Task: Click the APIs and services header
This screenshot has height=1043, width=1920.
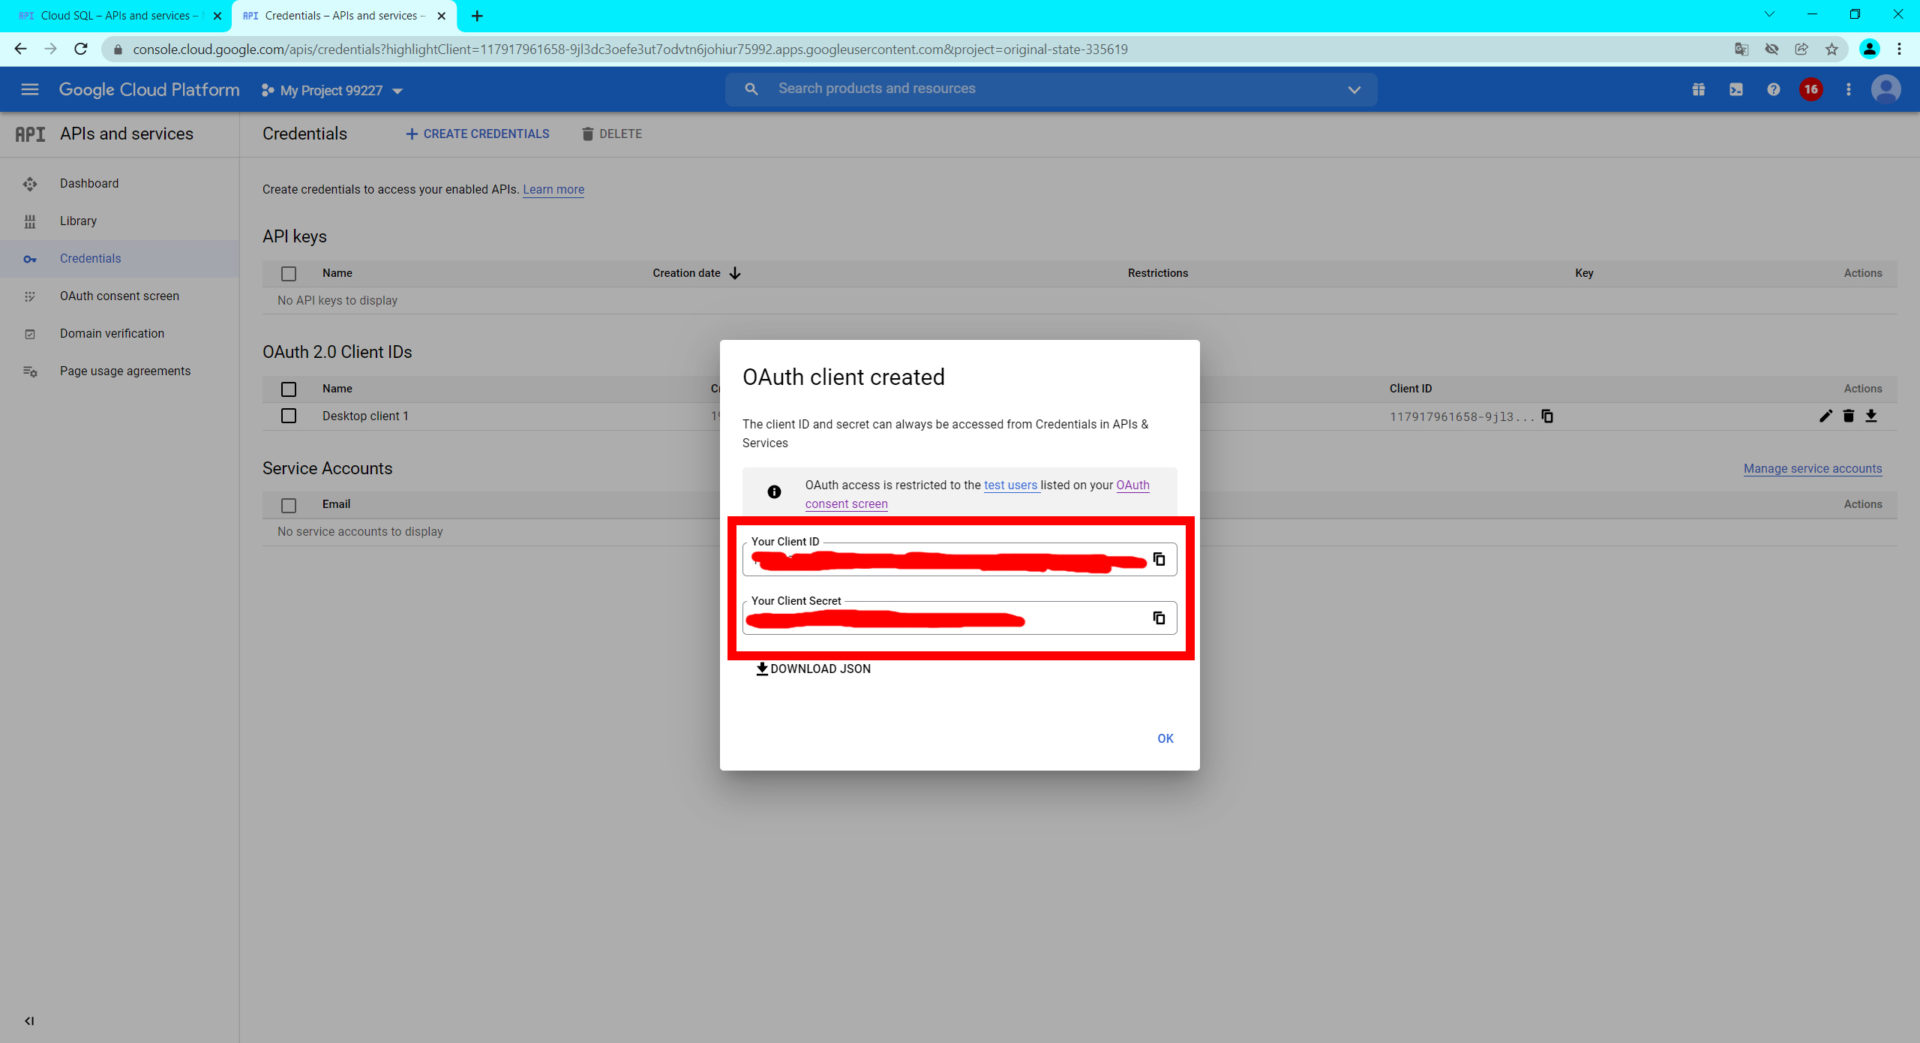Action: [x=126, y=134]
